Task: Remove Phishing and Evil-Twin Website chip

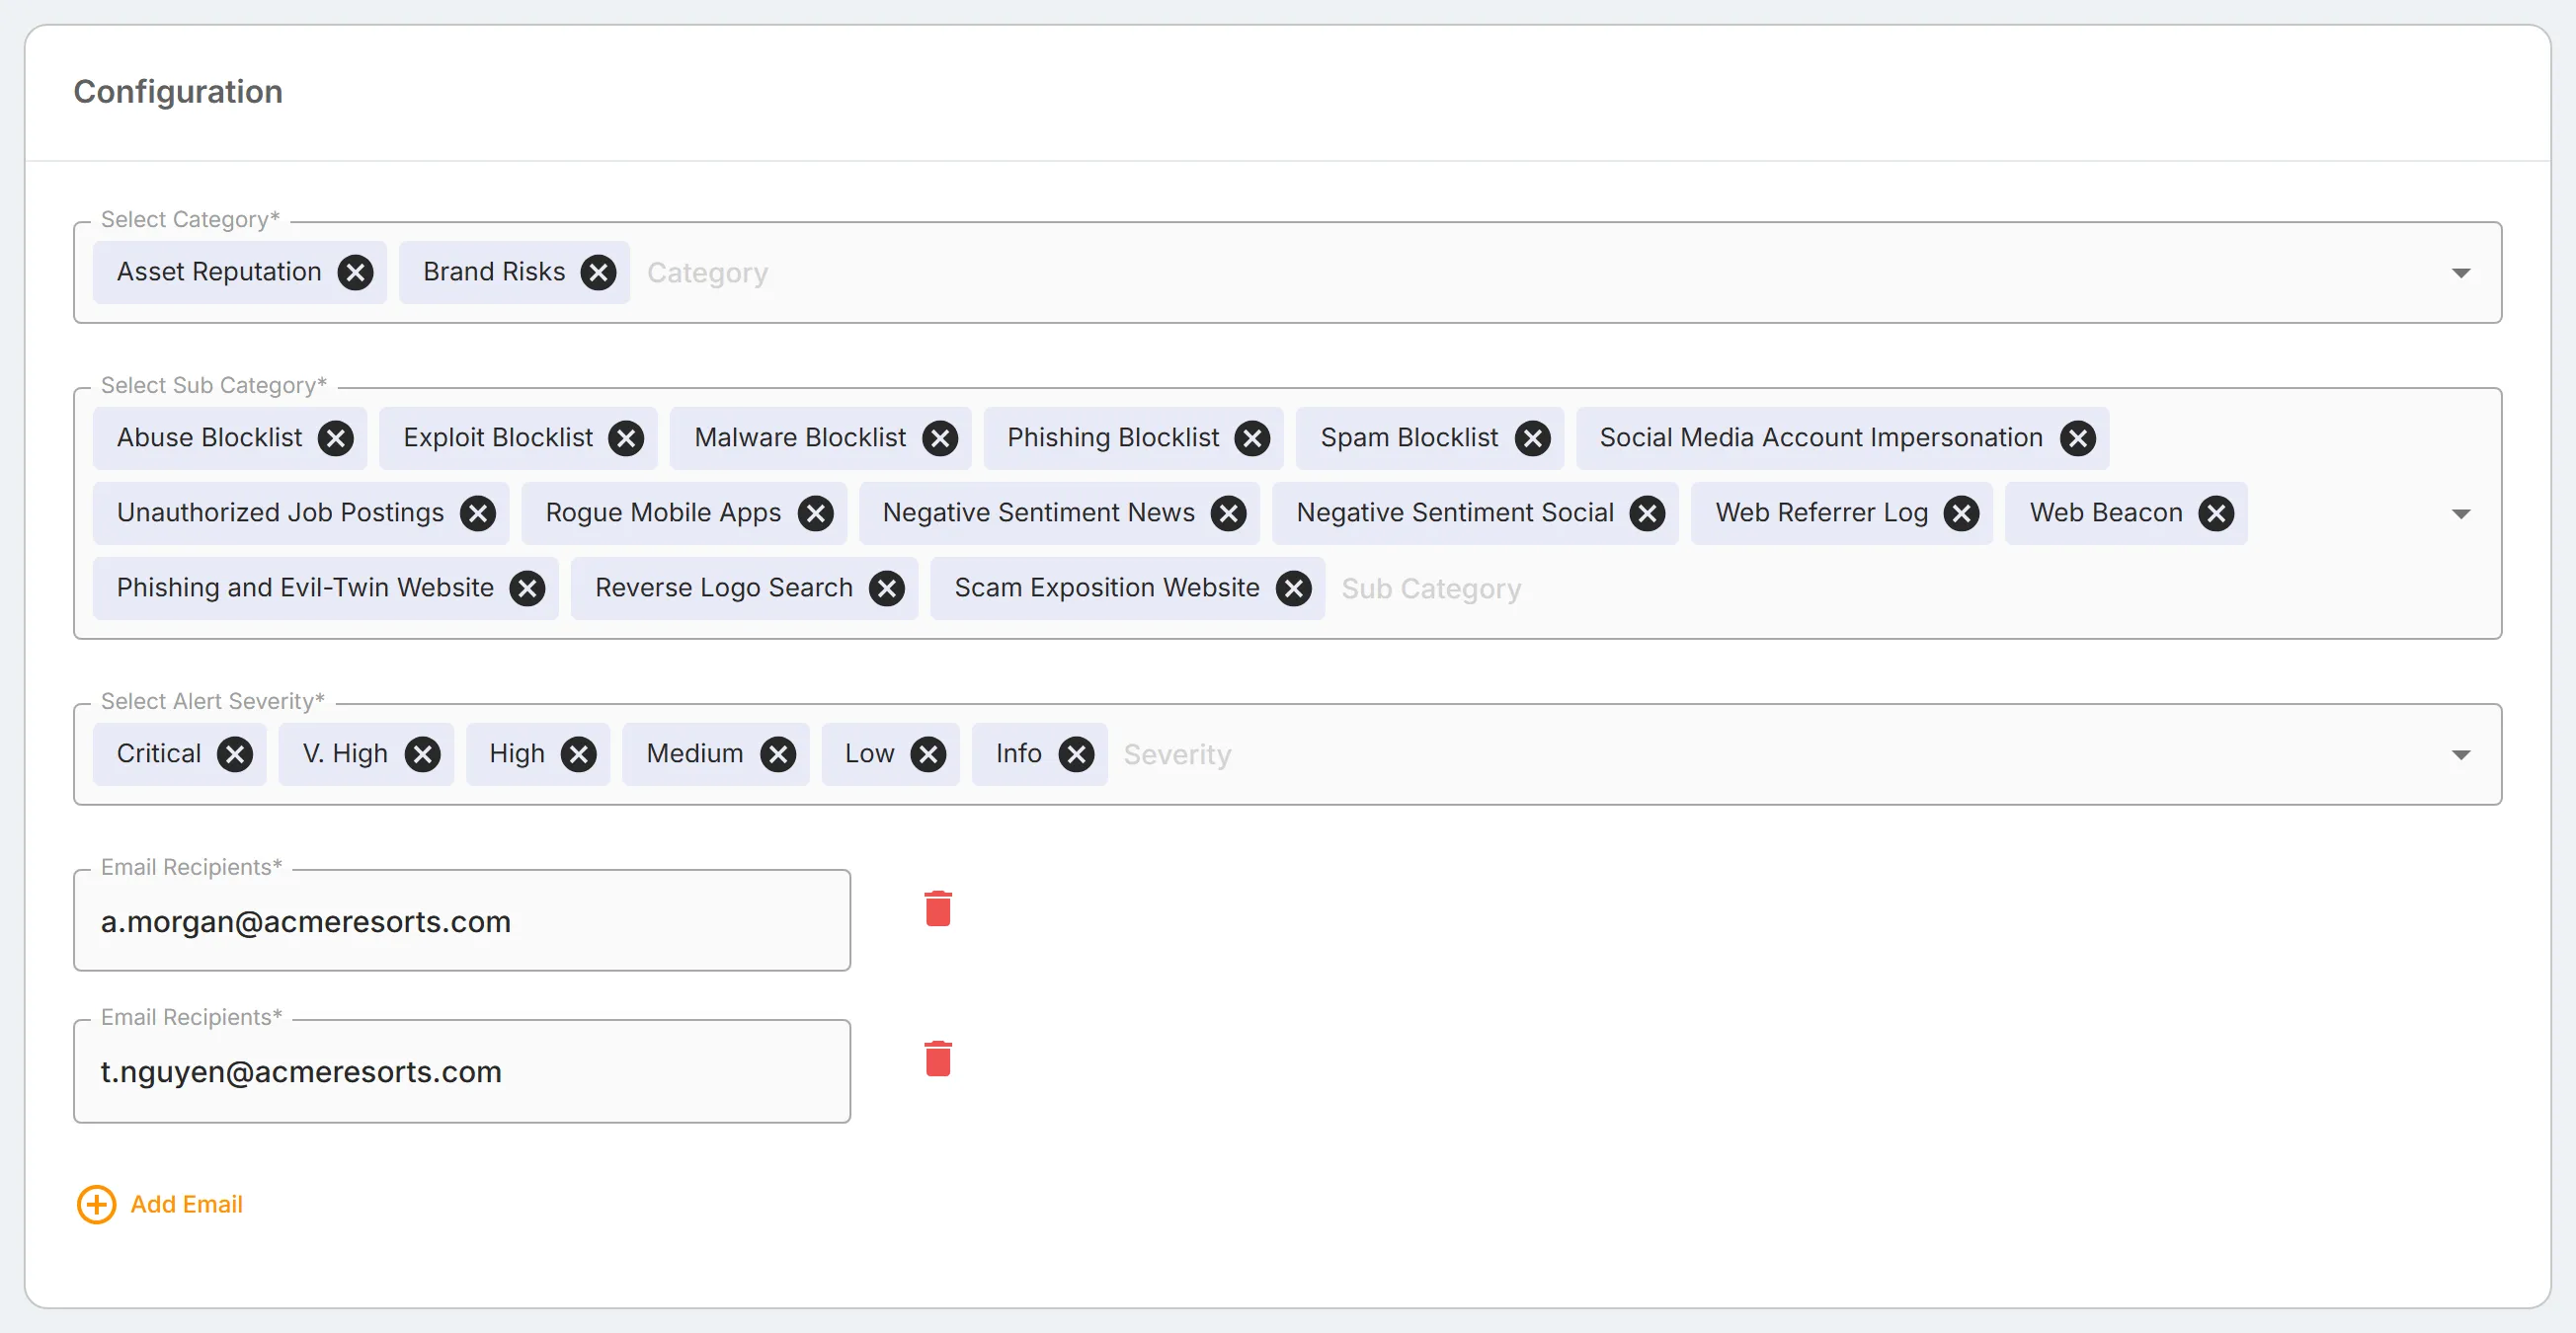Action: click(x=527, y=588)
